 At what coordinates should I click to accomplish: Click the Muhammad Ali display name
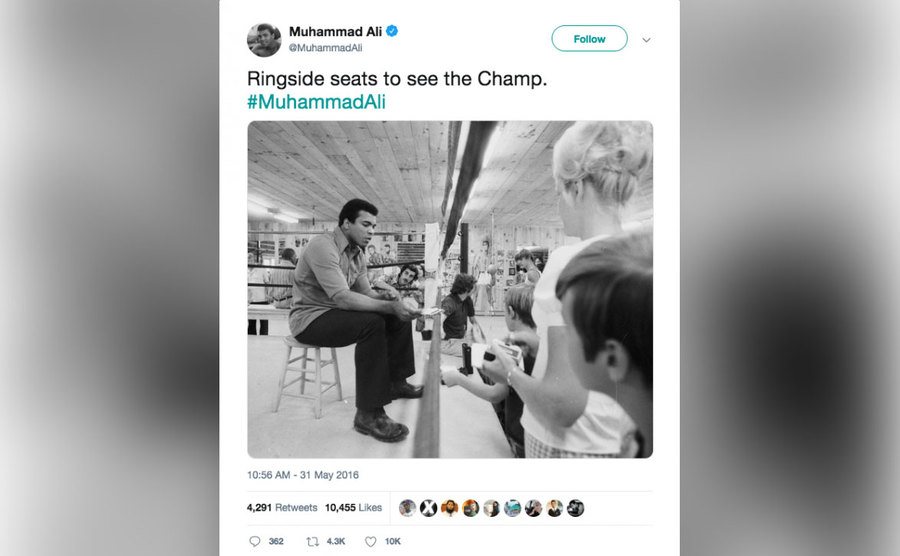pos(335,32)
